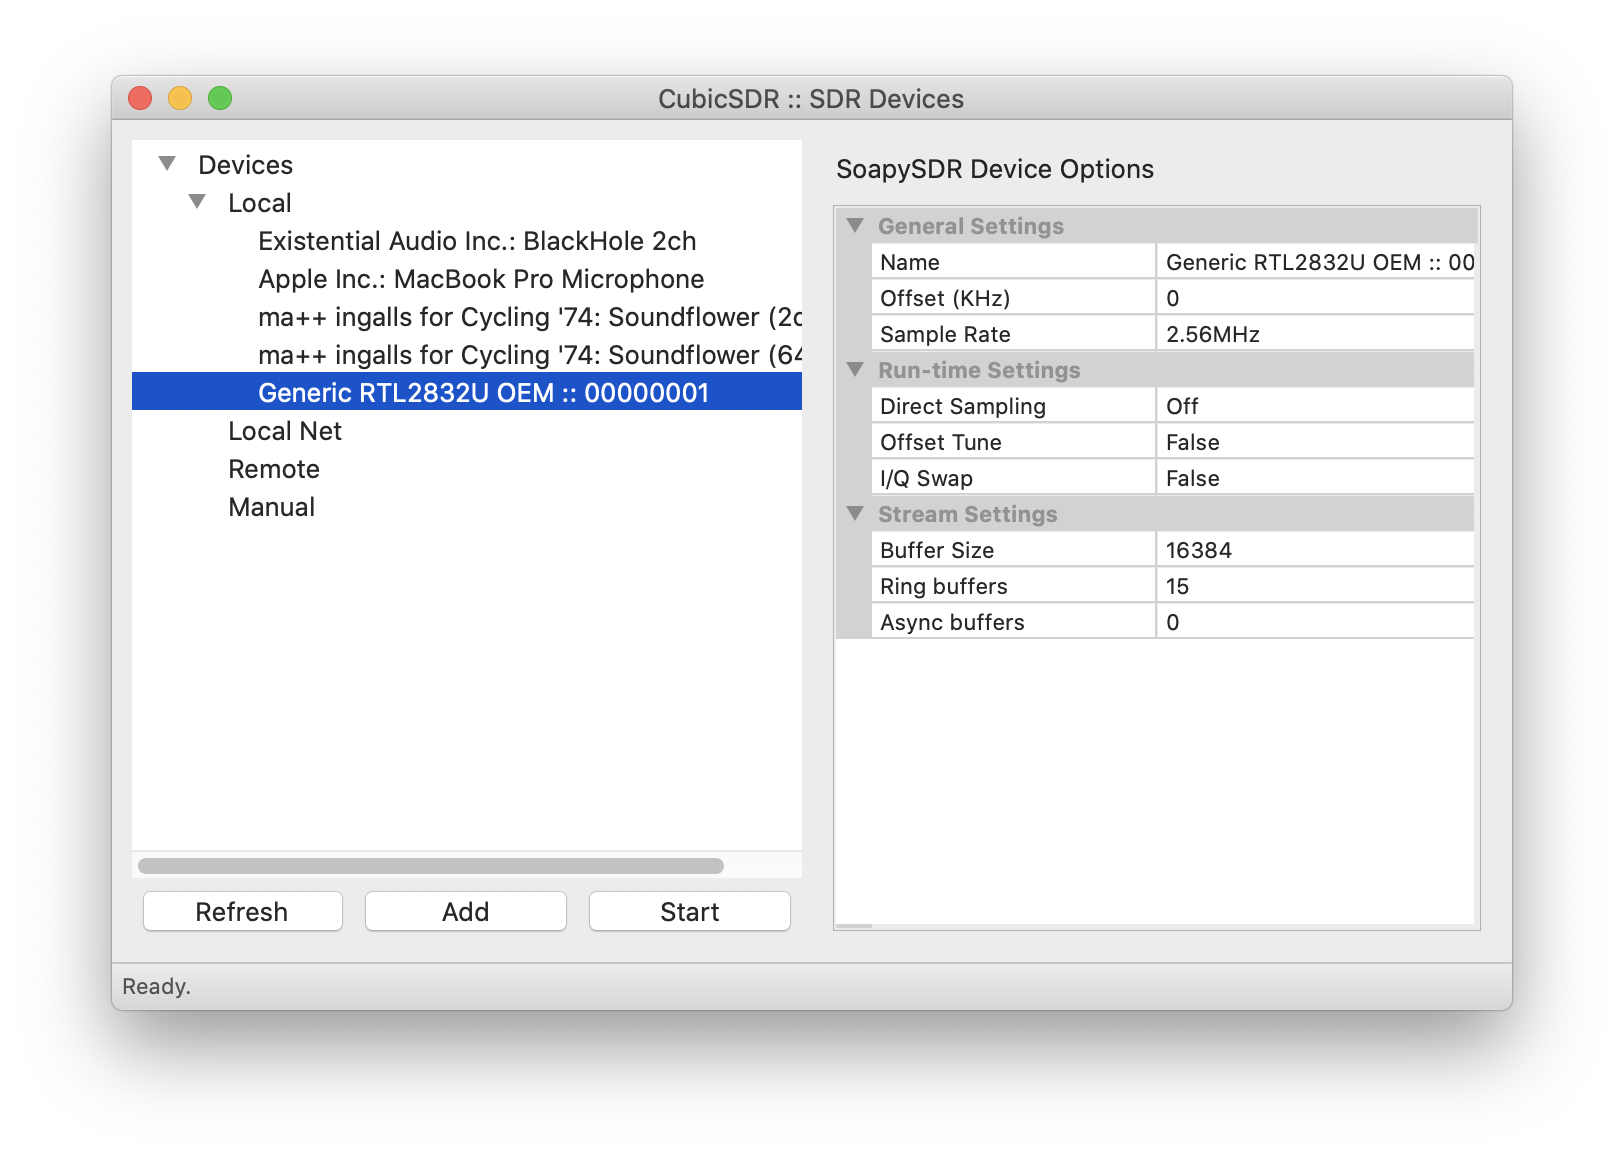Click the Run-time Settings header text

[979, 370]
